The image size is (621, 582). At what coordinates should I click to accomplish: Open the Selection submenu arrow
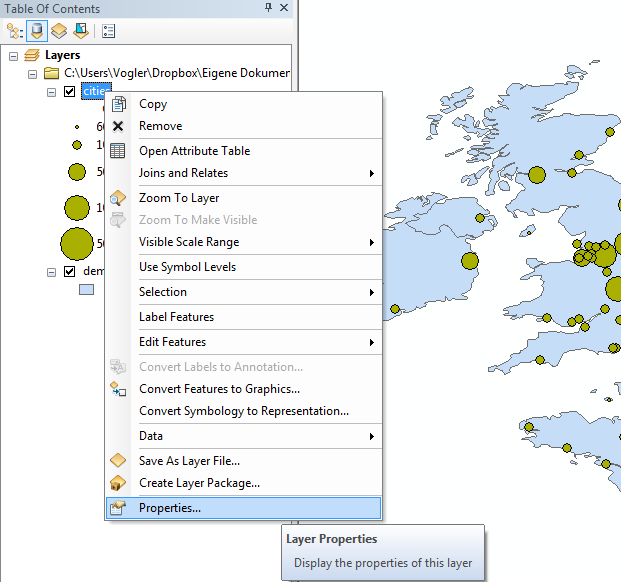pos(371,292)
